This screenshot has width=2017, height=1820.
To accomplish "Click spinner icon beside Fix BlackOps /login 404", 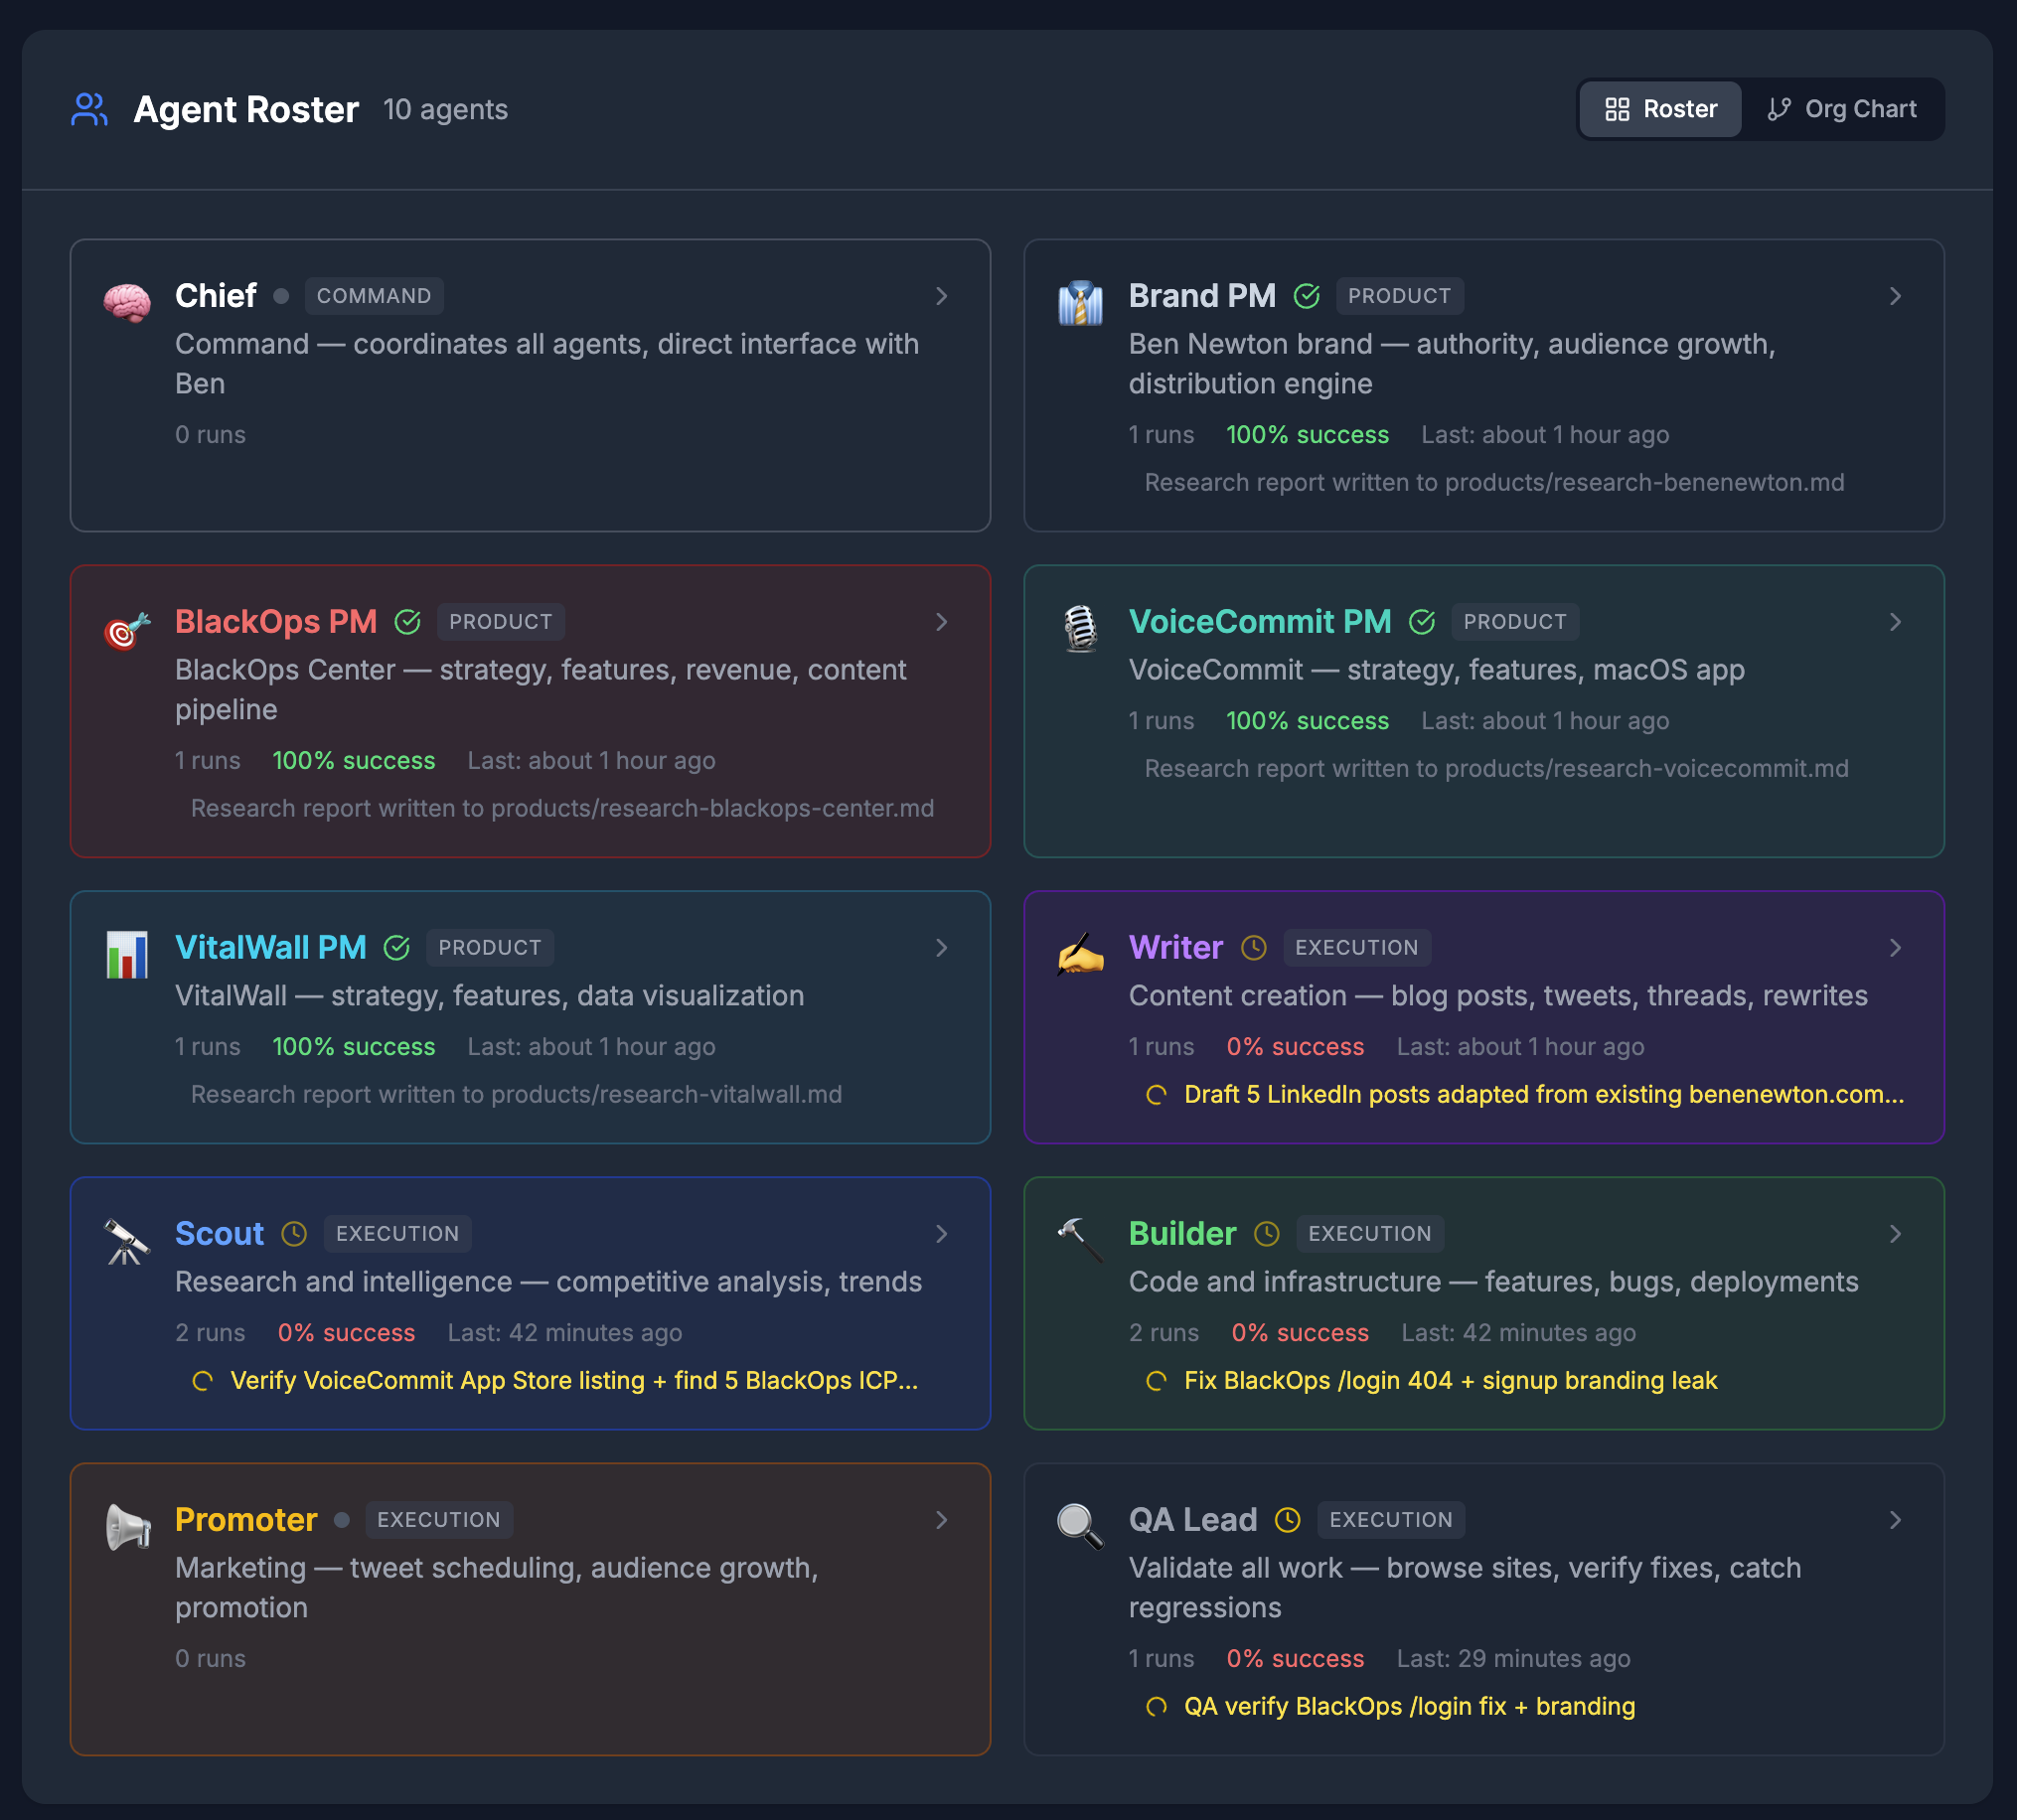I will pyautogui.click(x=1156, y=1381).
